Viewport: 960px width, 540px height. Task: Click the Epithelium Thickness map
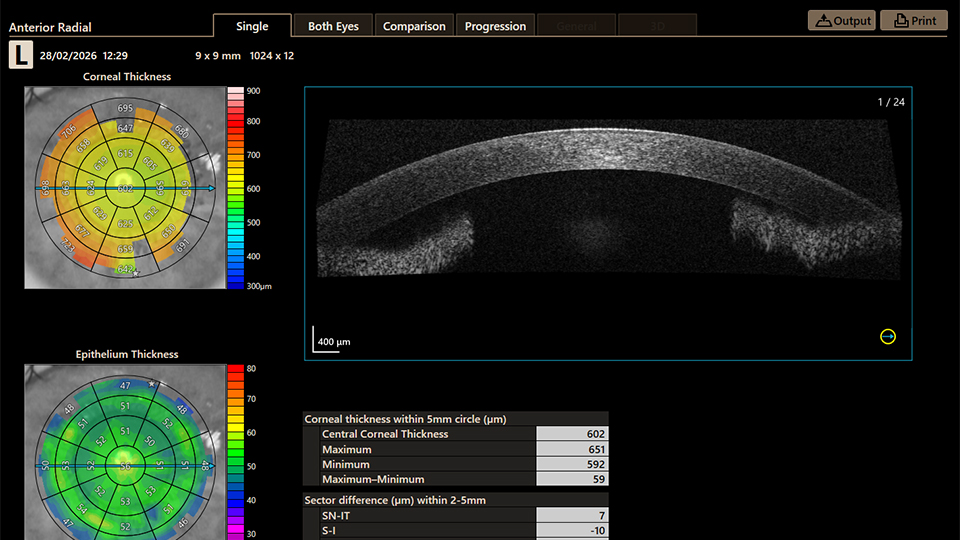point(125,452)
